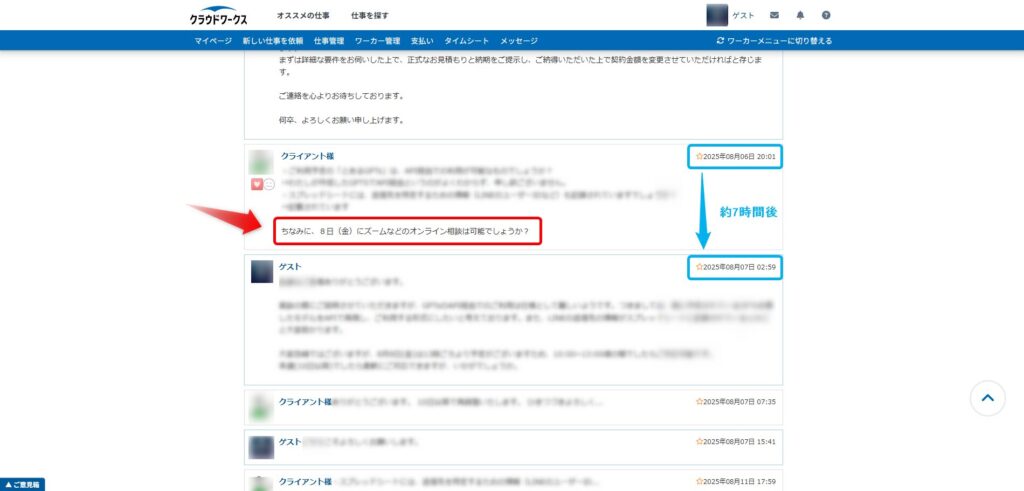Open the ご意見箱 feedback tab at bottom left
Screen dimensions: 1024x491
tap(22, 484)
